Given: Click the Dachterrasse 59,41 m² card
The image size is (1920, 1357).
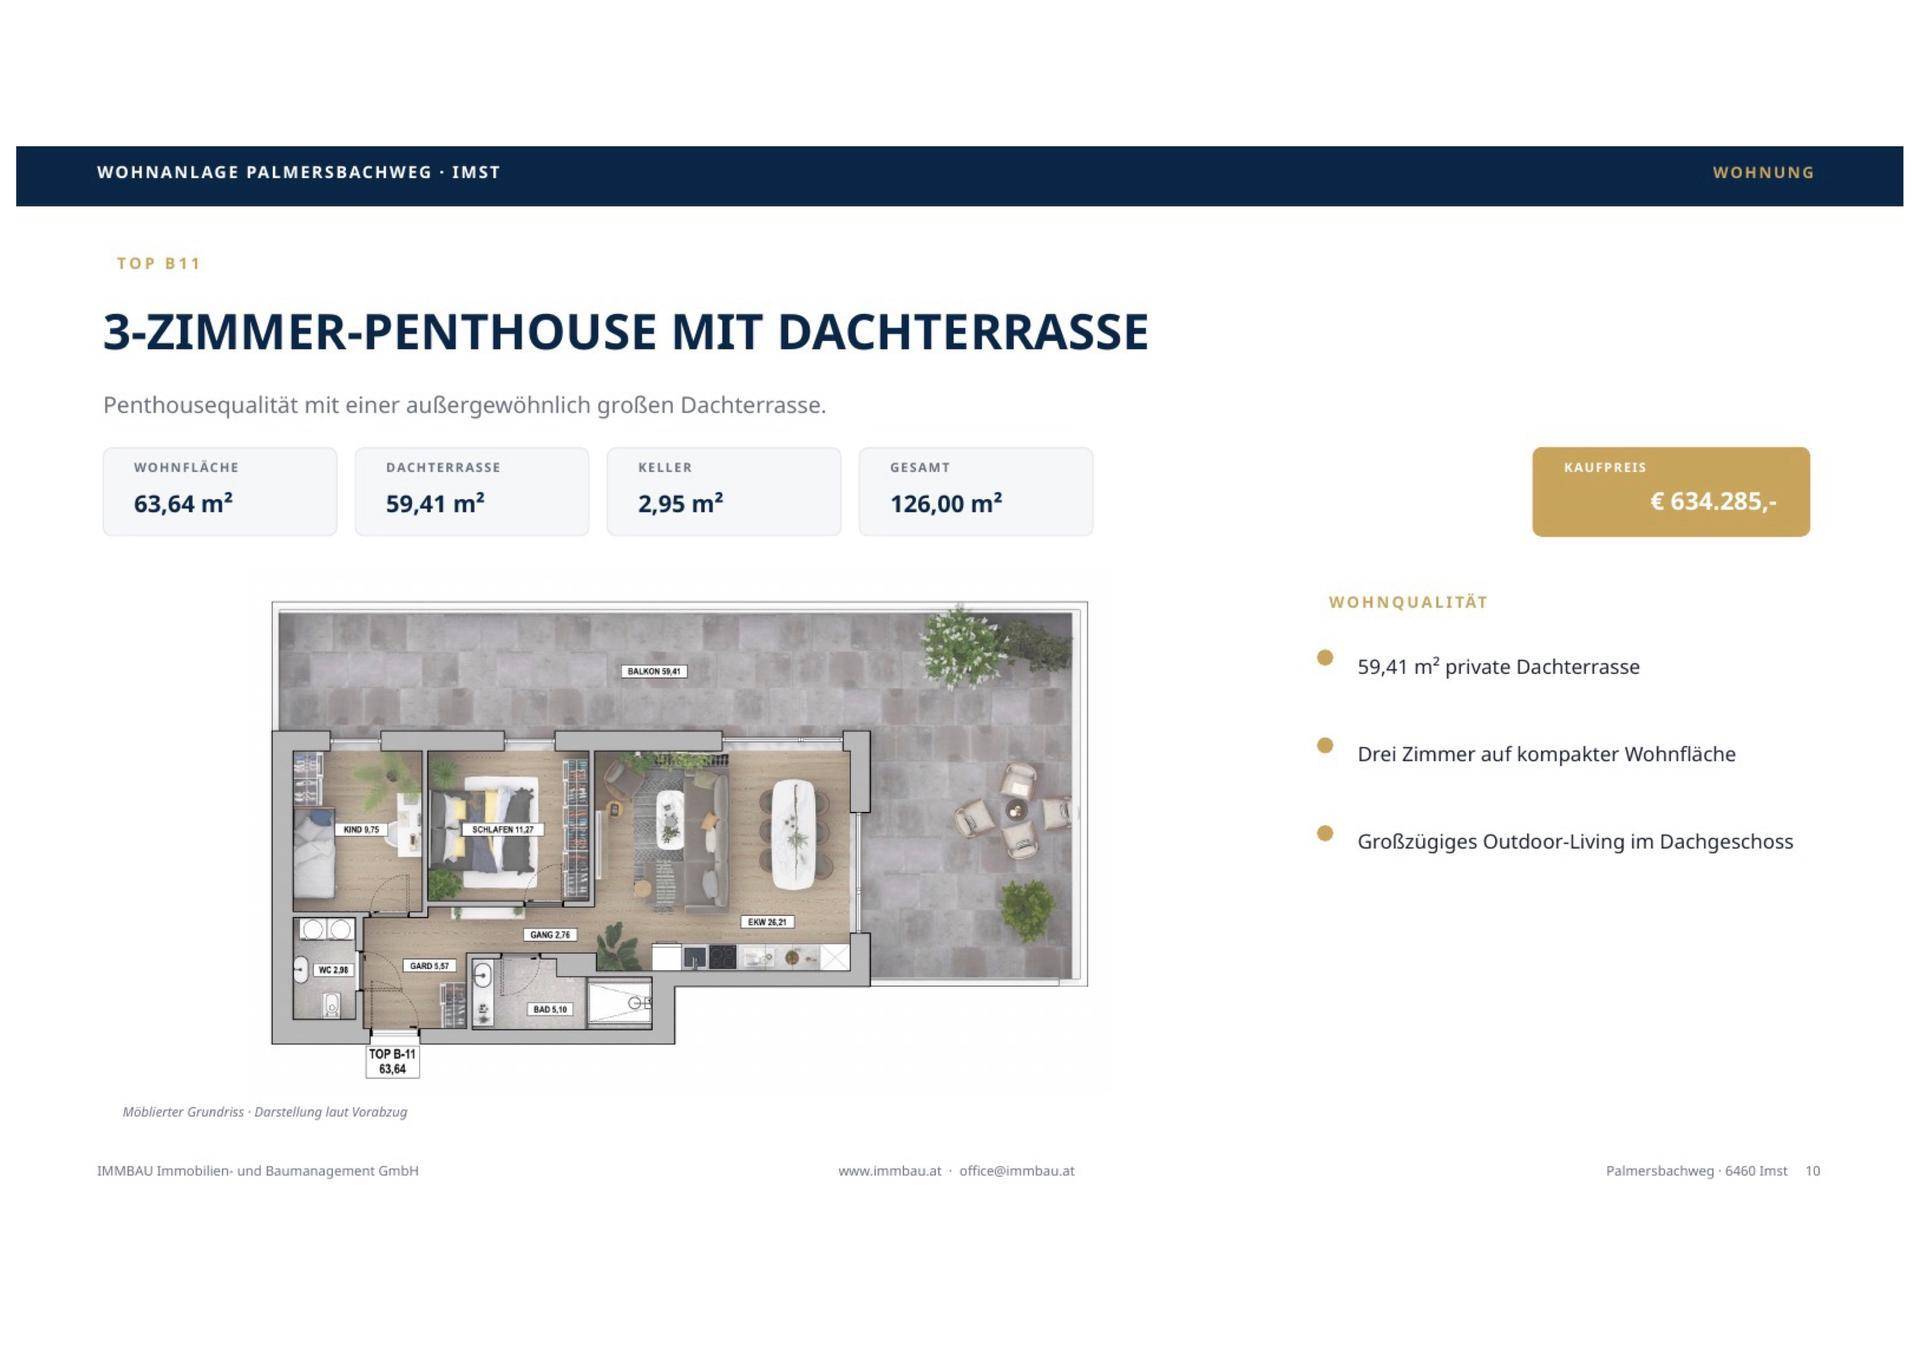Looking at the screenshot, I should tap(472, 491).
